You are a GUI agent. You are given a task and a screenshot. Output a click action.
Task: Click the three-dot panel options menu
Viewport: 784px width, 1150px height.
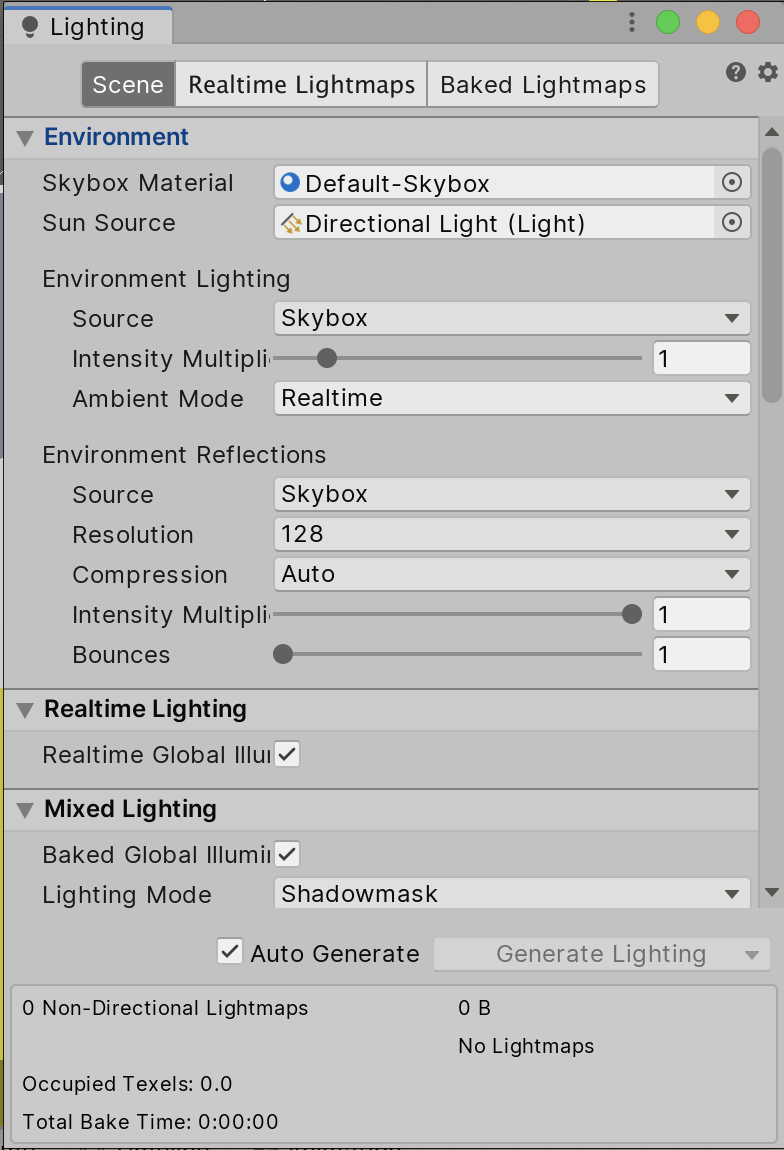(632, 23)
